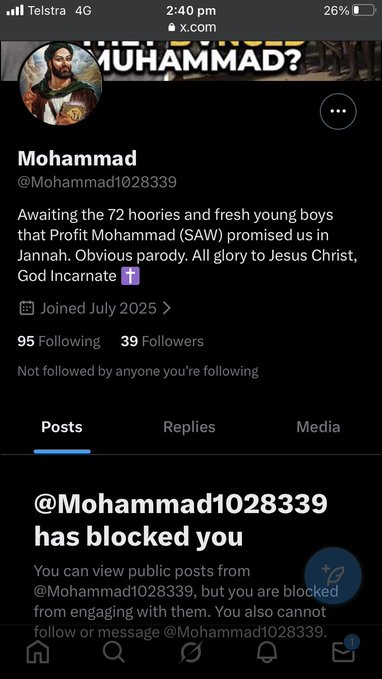
Task: Open the three-dot more options button
Action: point(338,111)
